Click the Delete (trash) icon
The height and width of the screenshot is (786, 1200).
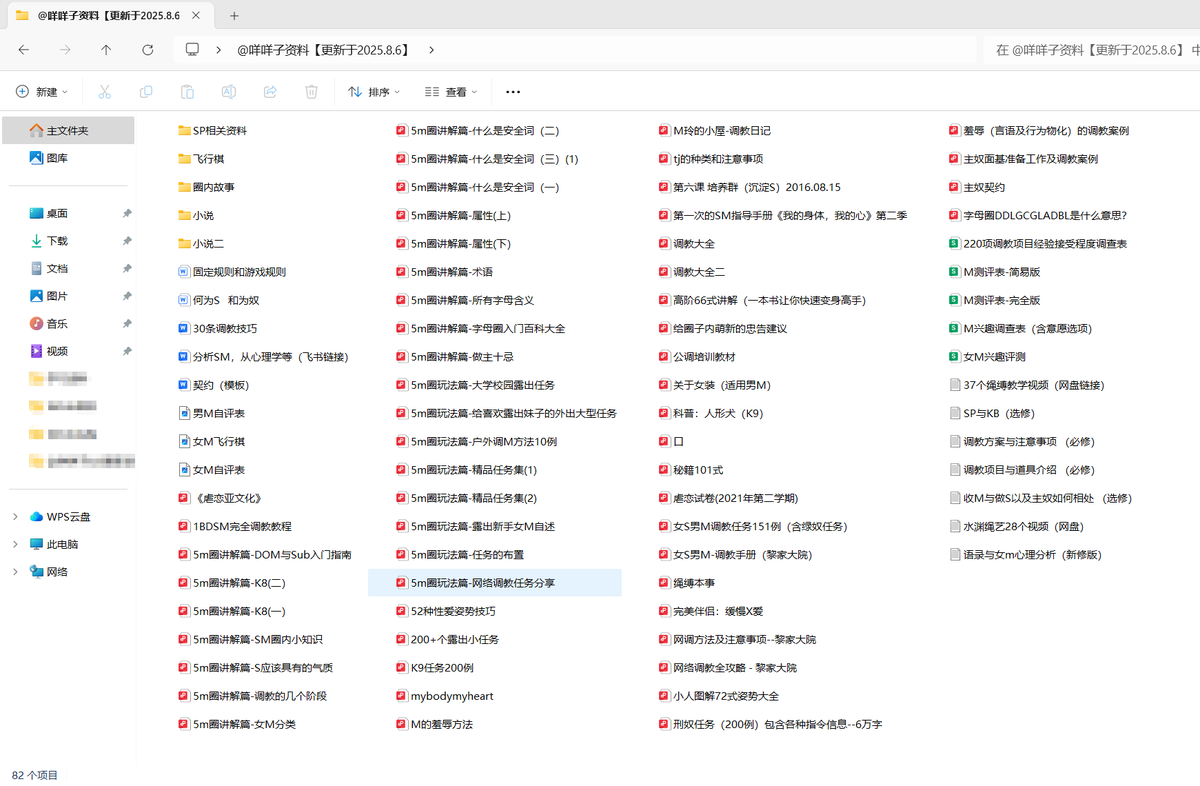[x=311, y=91]
